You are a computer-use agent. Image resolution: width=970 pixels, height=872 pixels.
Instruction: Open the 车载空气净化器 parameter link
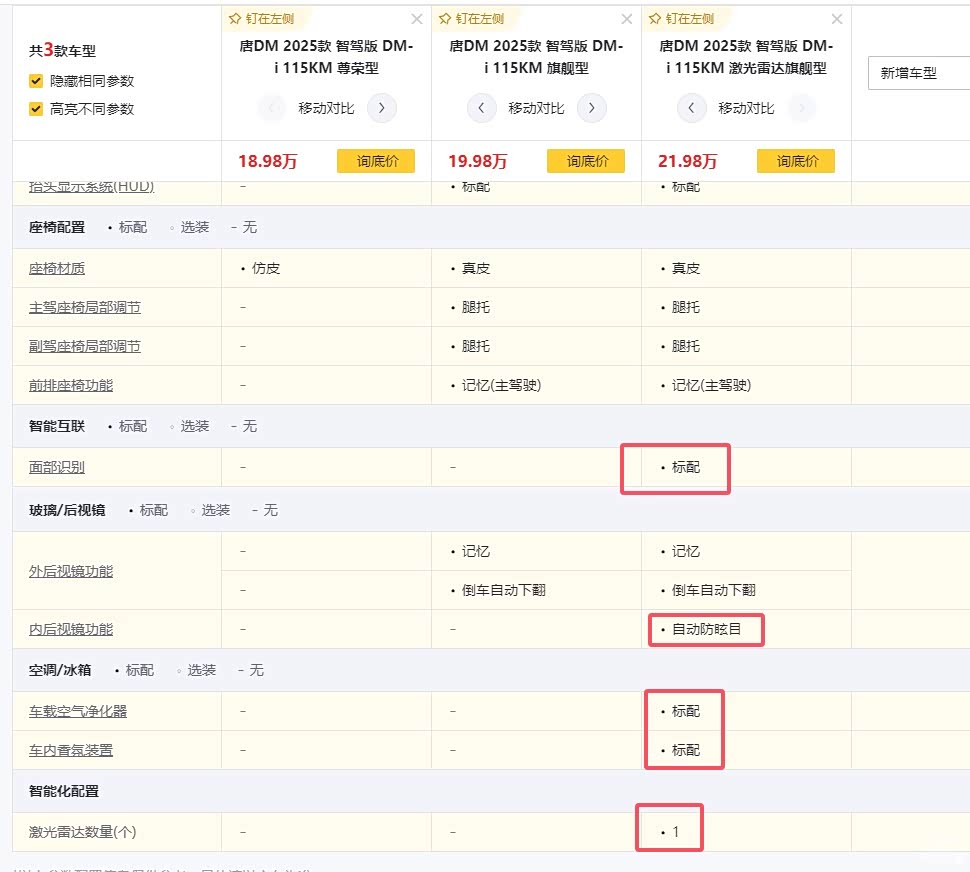[78, 711]
